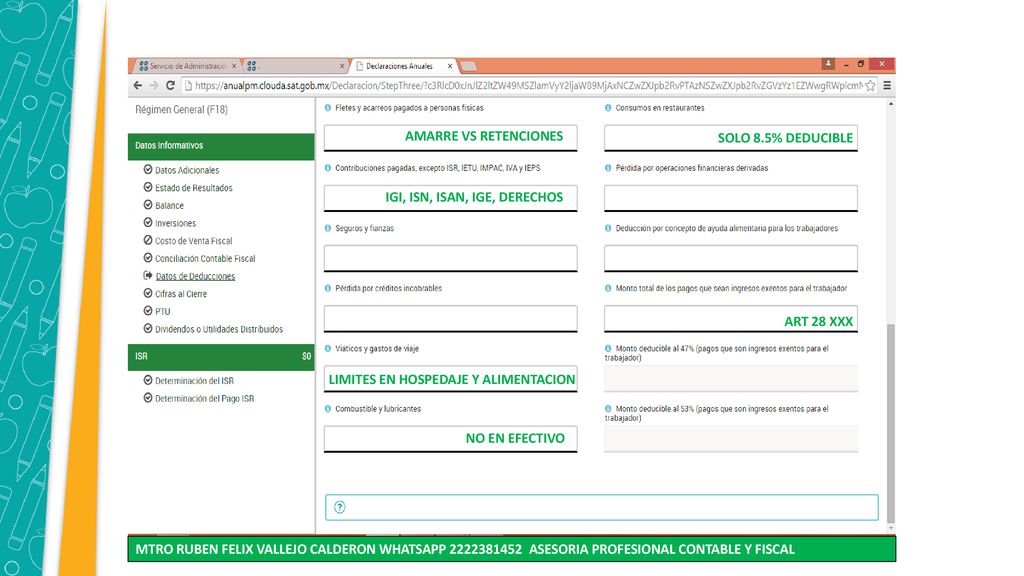
Task: Open Inversiones section
Action: point(175,223)
